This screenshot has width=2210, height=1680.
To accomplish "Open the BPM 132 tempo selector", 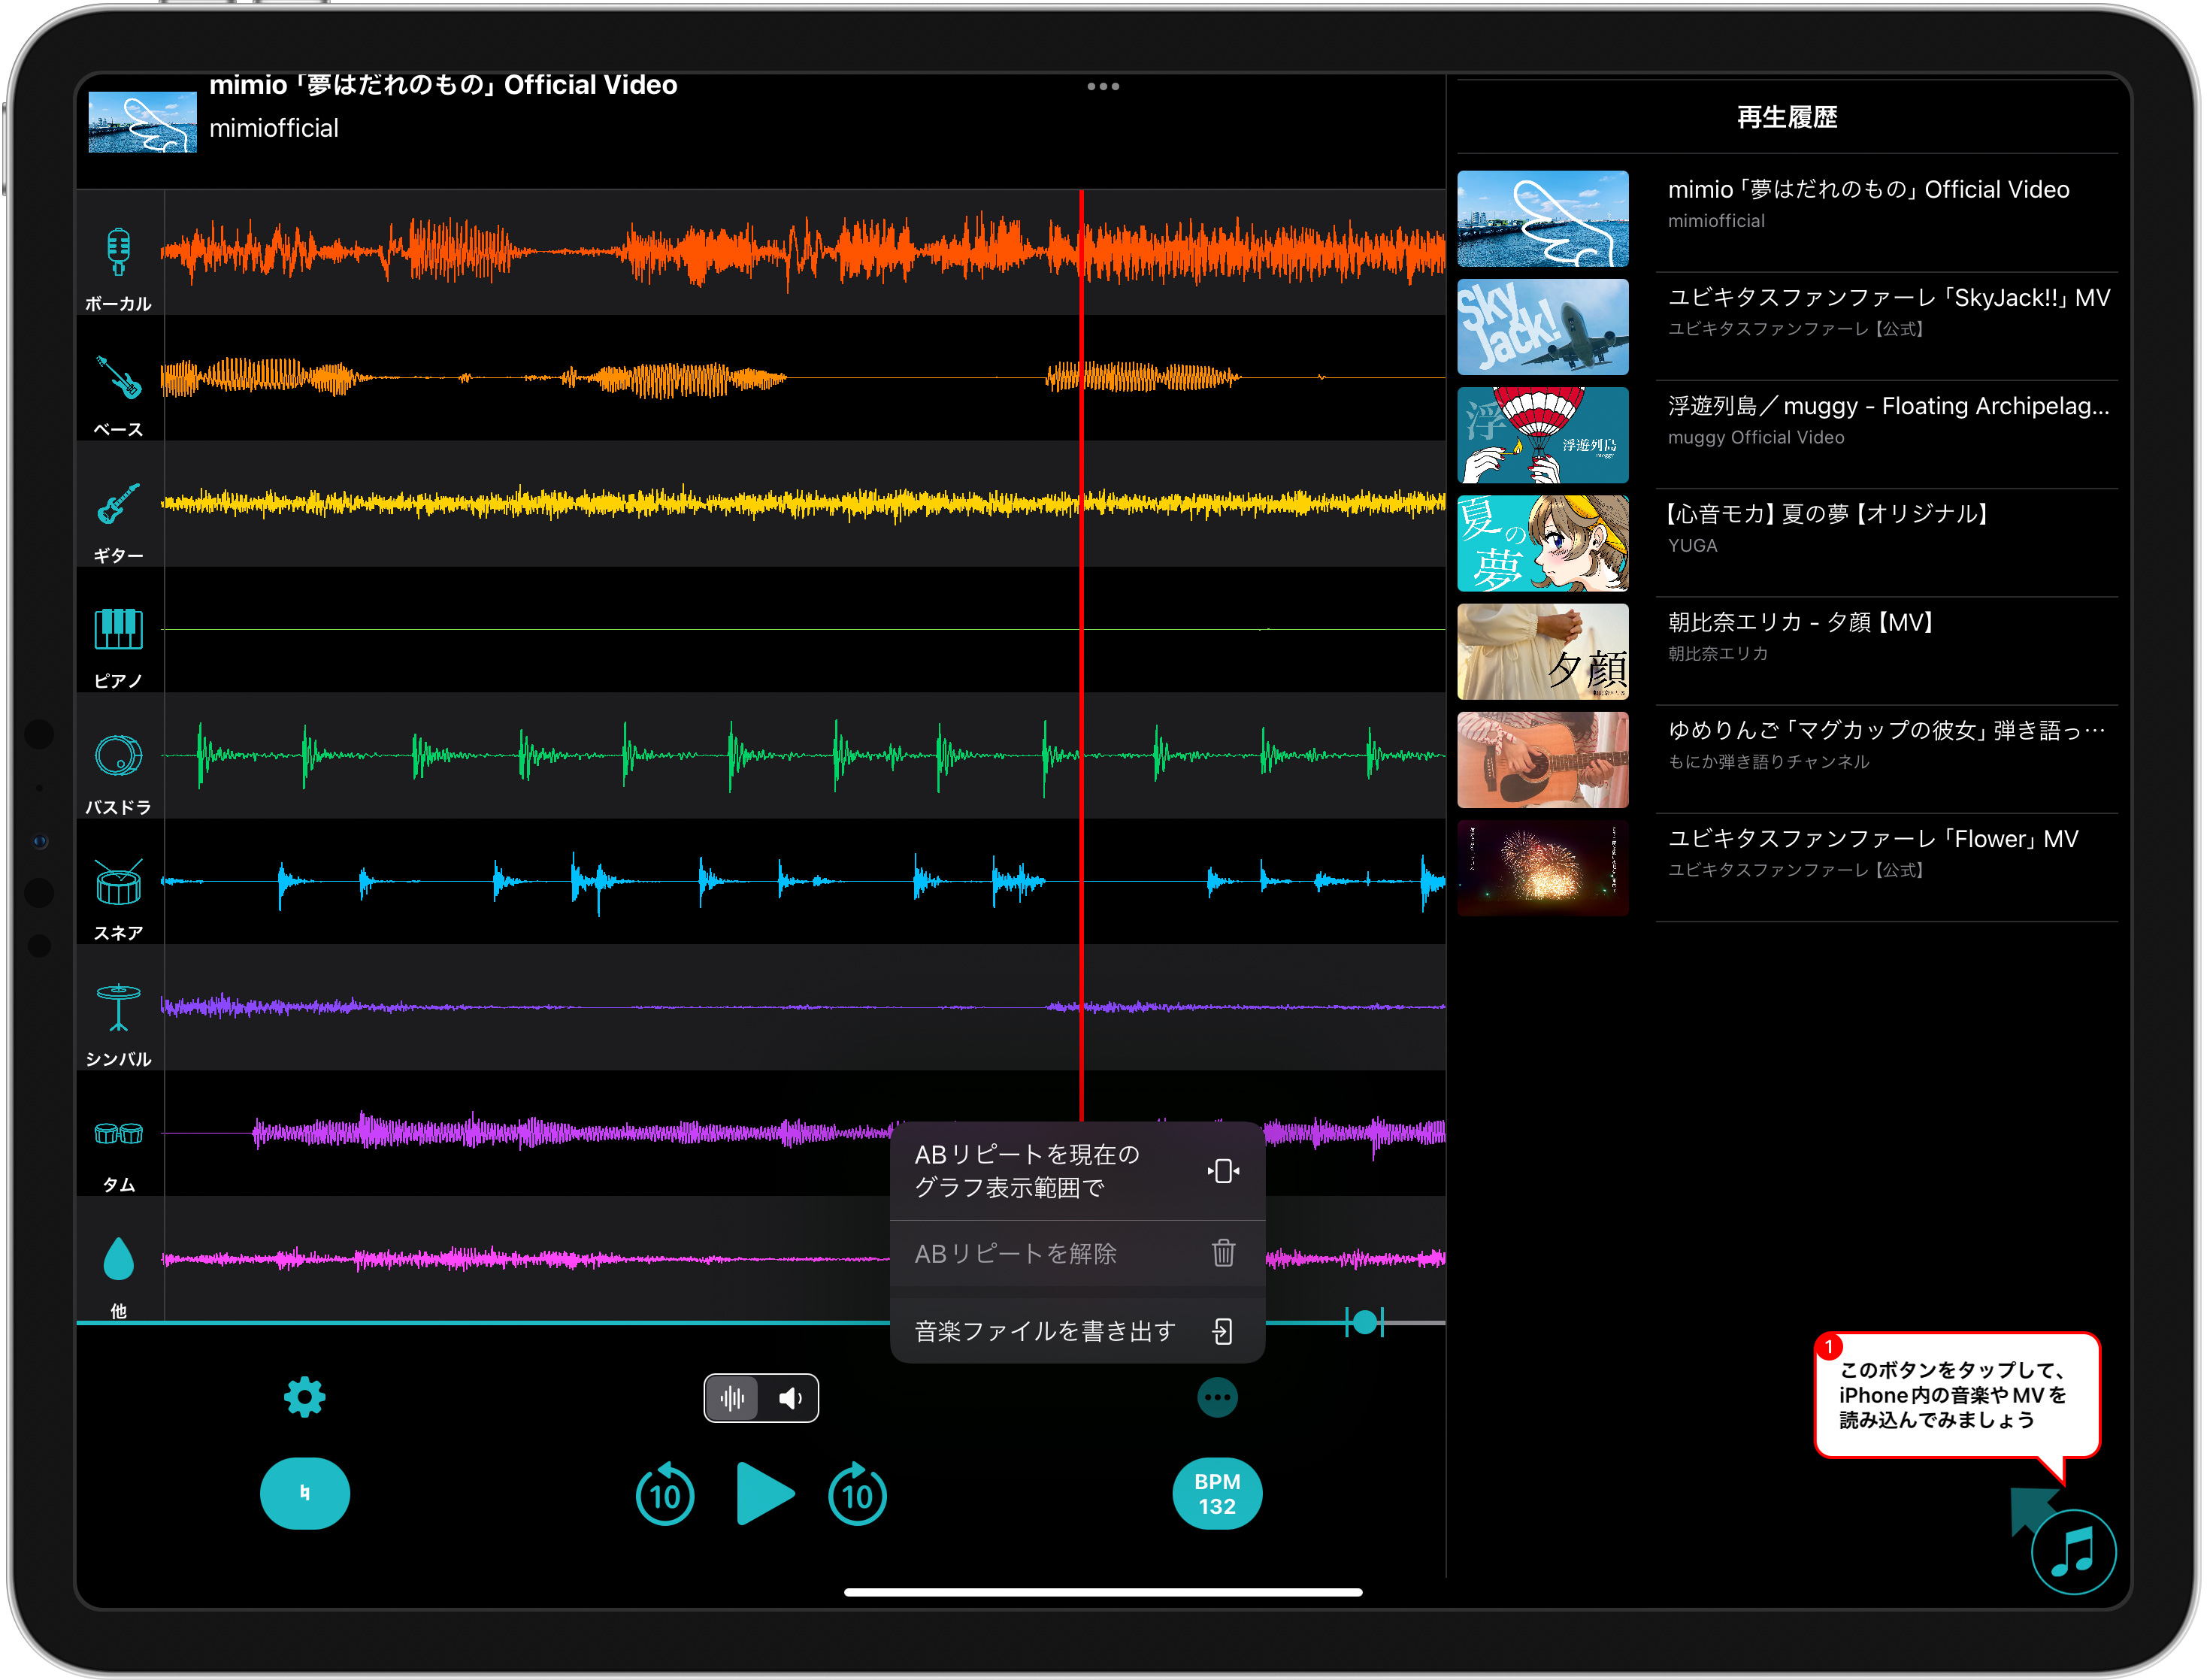I will (1216, 1494).
